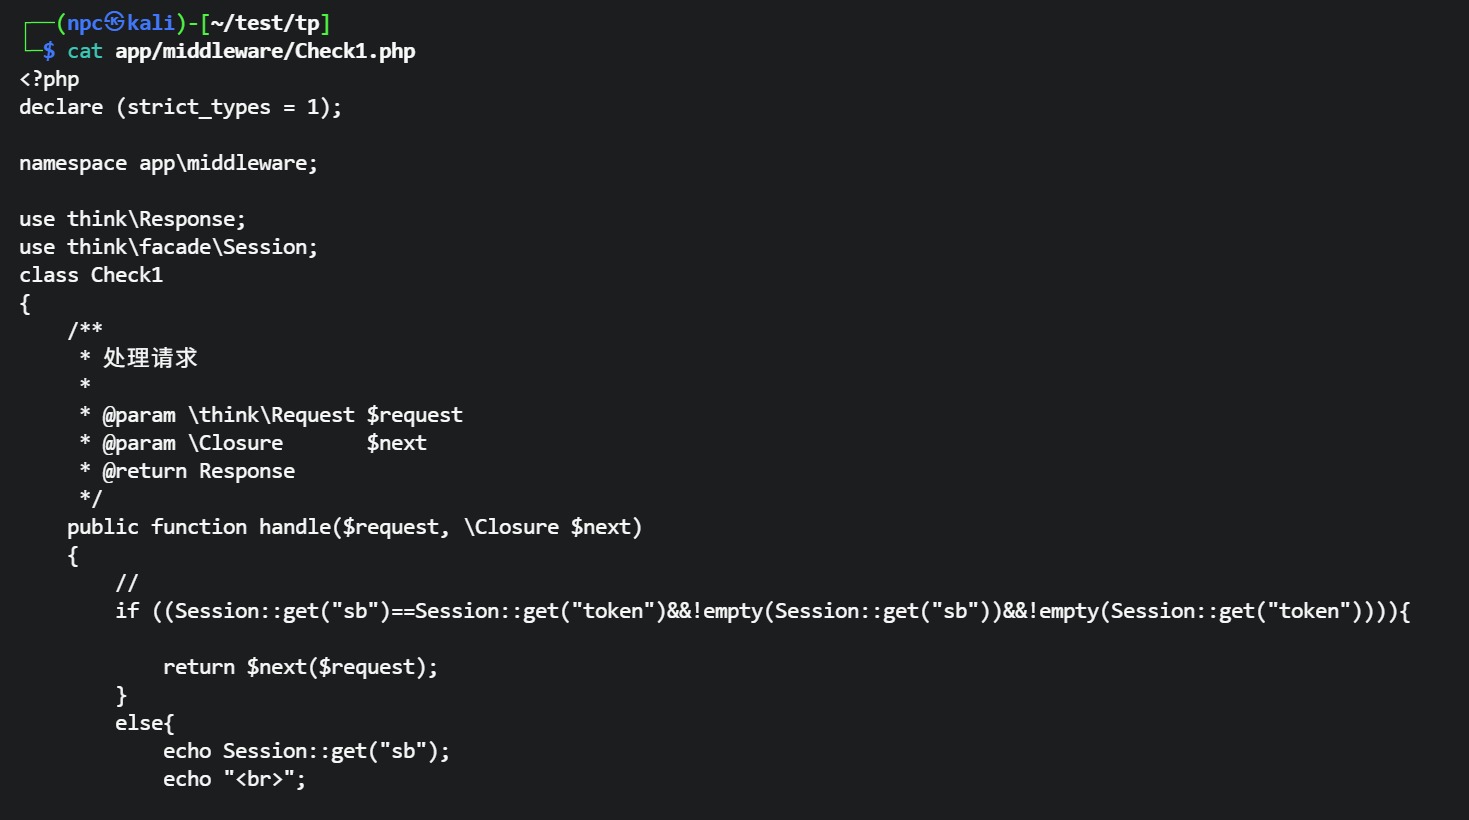Click the else keyword
1469x820 pixels.
[x=139, y=723]
